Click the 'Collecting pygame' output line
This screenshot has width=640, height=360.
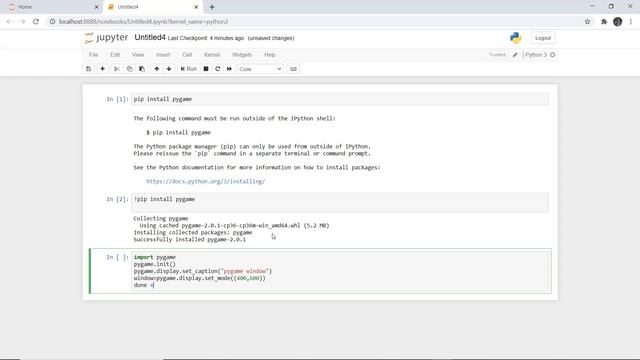[x=161, y=218]
